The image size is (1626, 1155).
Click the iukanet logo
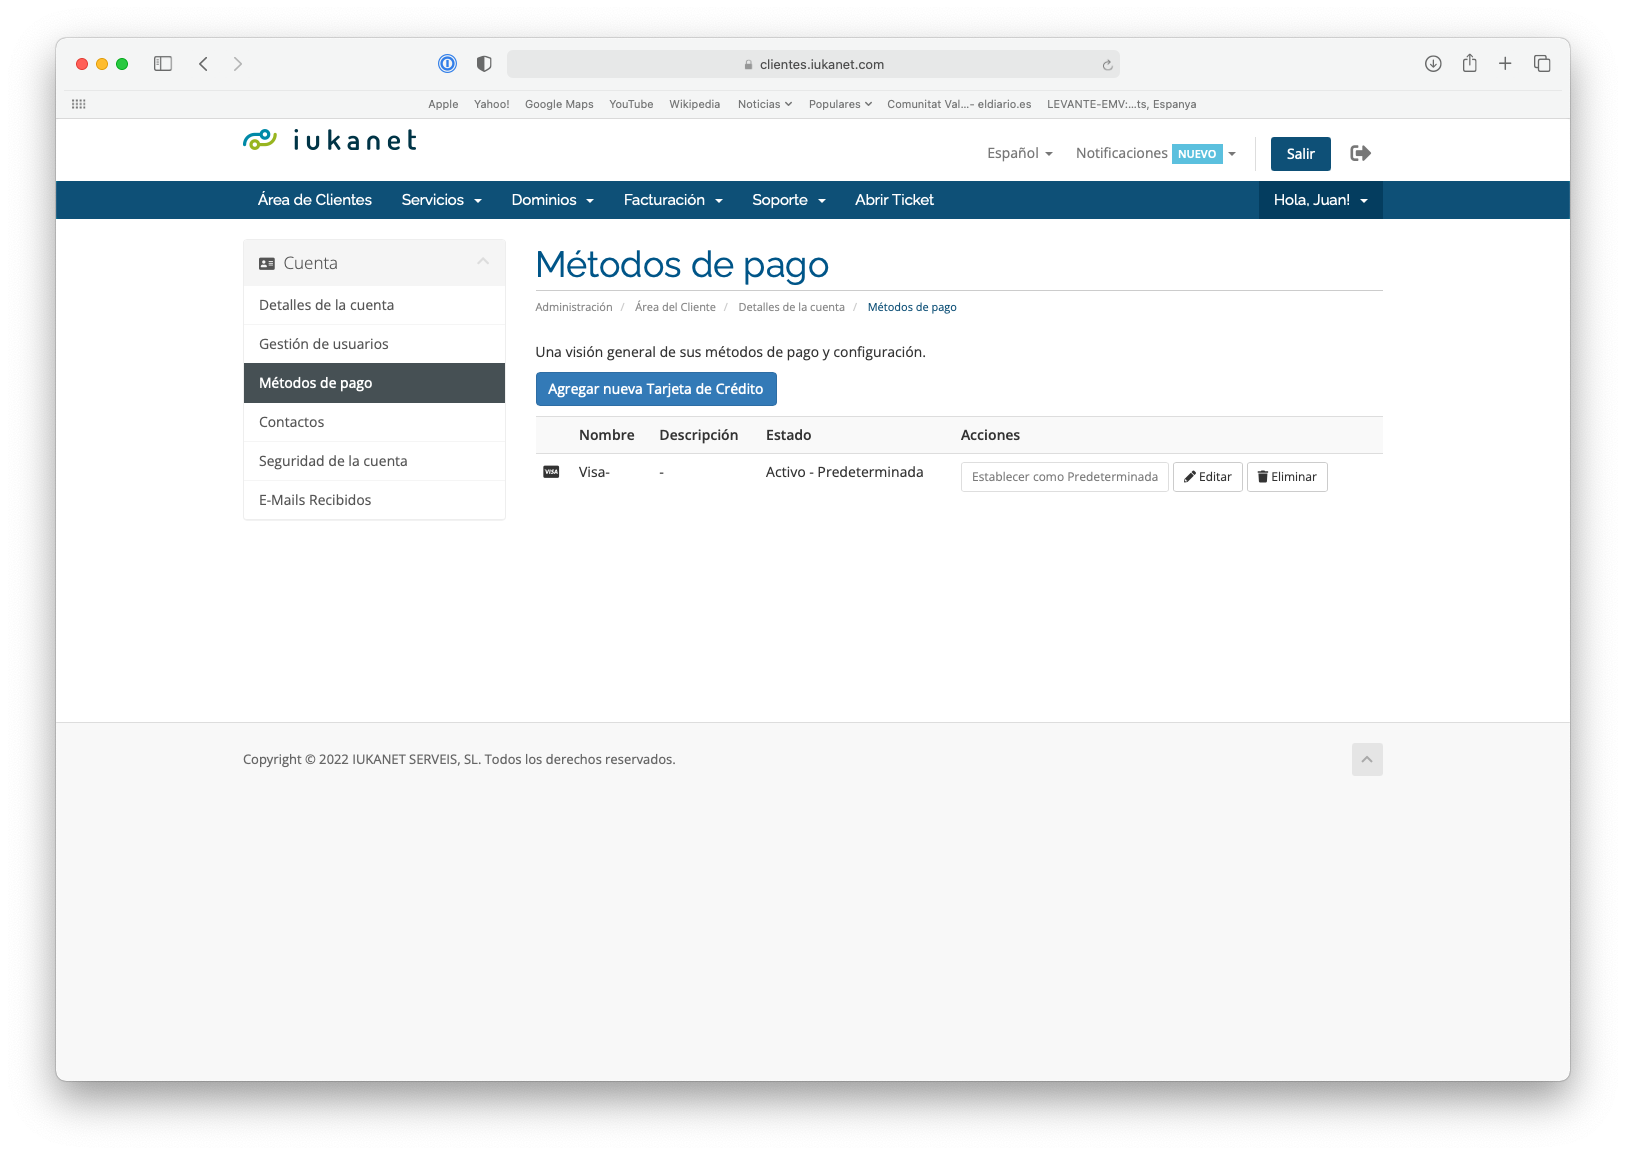pos(330,140)
